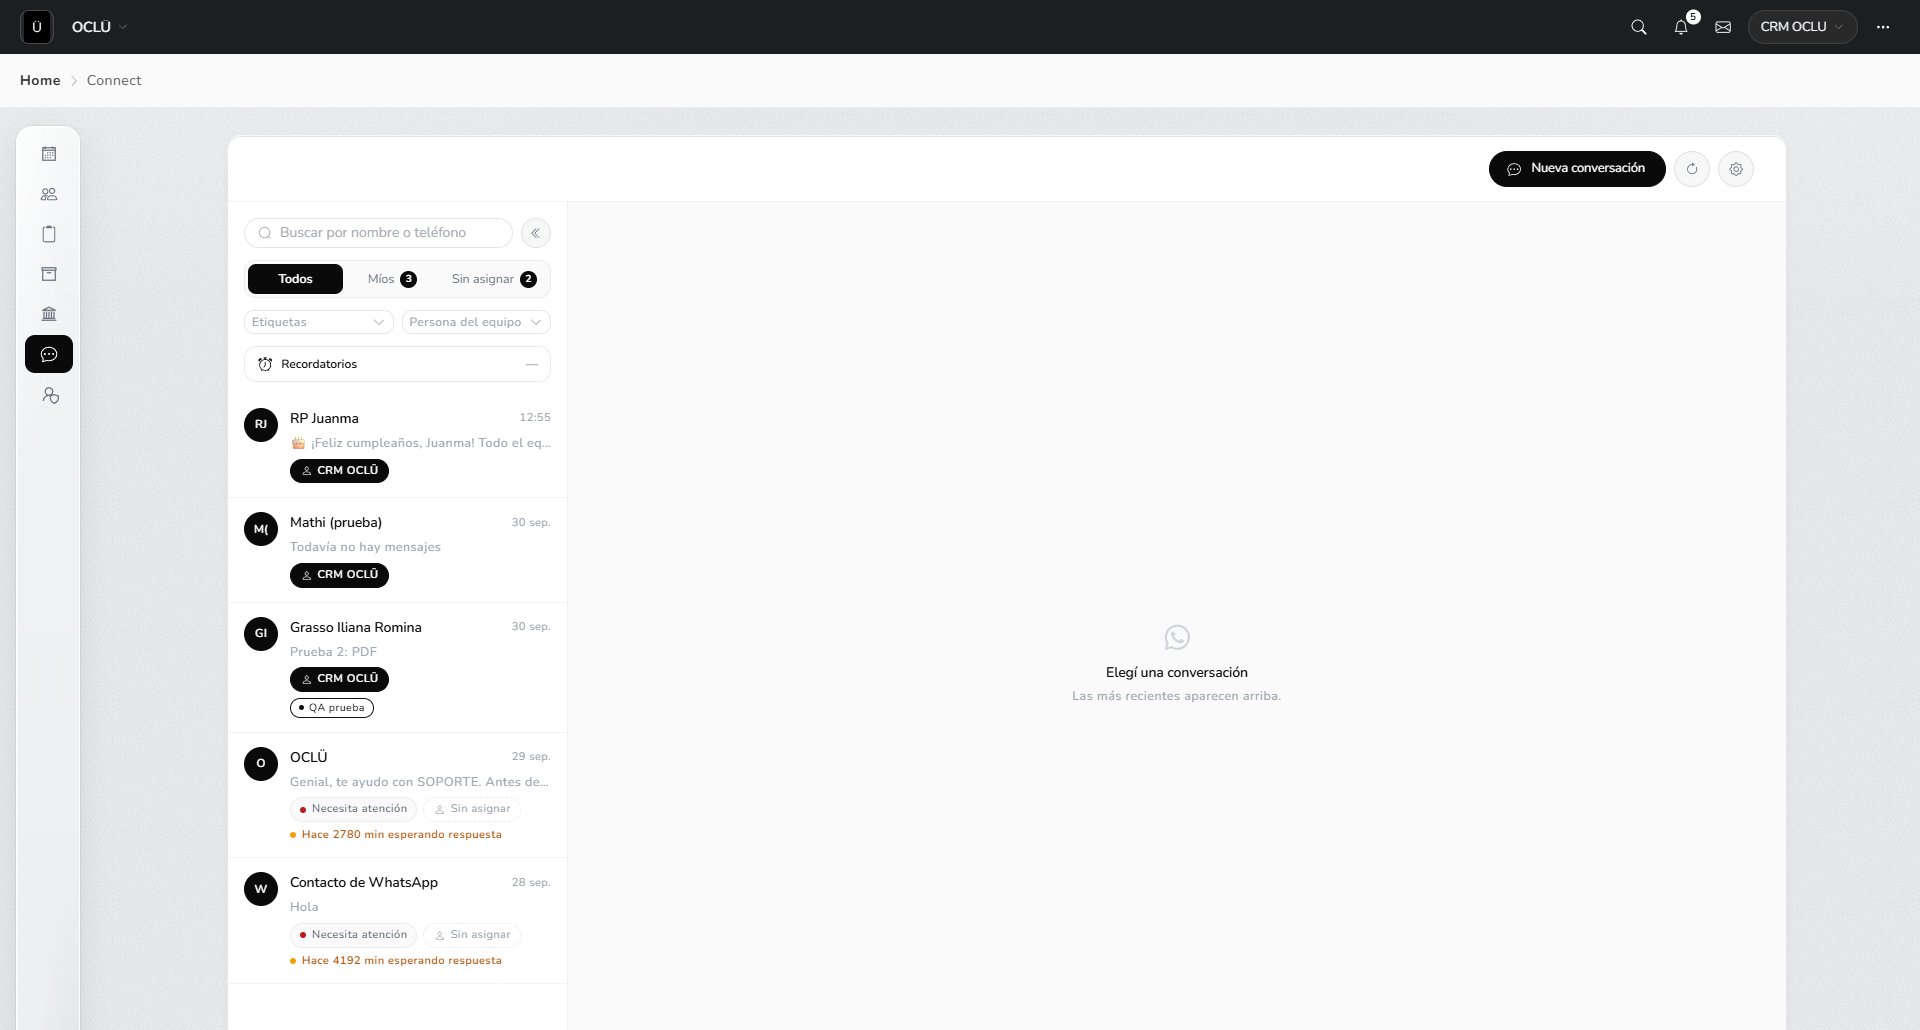Open the Grasso Iliana Romina conversation
Screen dimensions: 1920x1030
click(397, 668)
